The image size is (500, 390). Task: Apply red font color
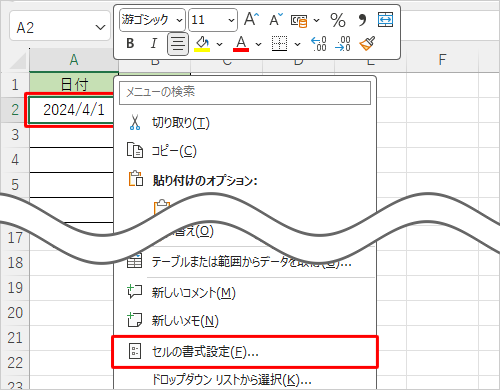(x=241, y=44)
